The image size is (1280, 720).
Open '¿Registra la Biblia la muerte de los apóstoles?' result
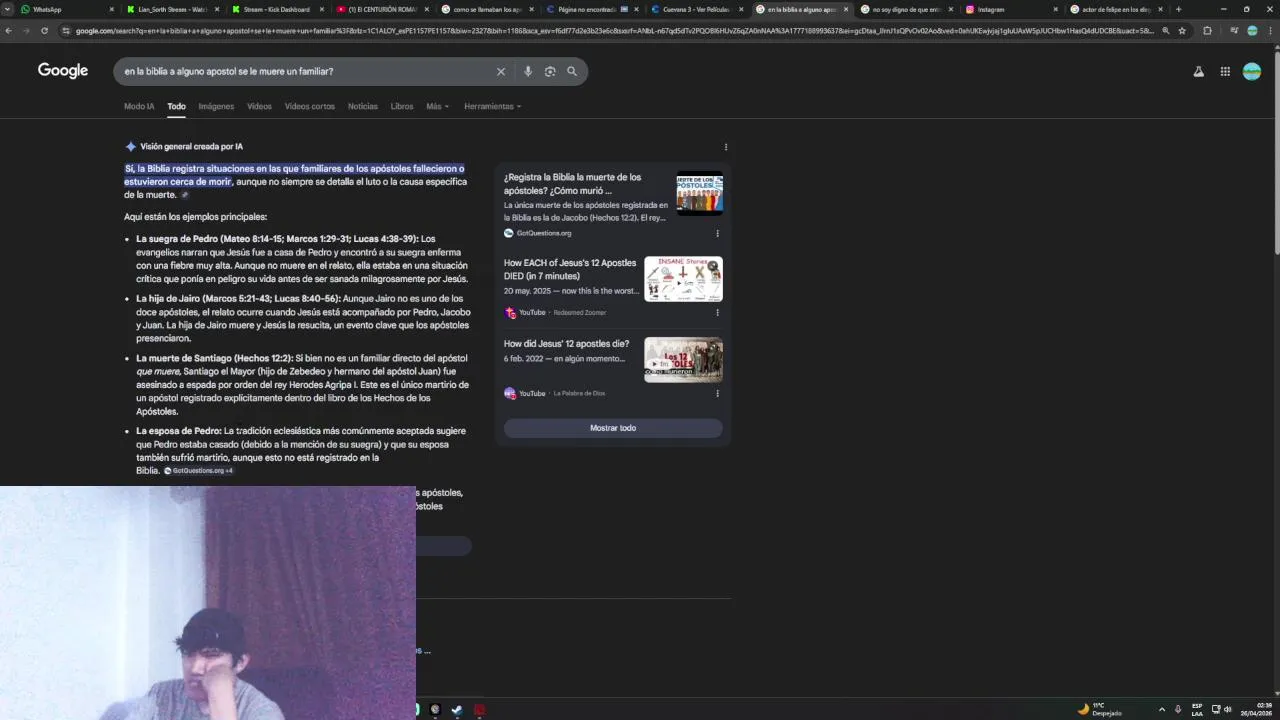click(572, 184)
